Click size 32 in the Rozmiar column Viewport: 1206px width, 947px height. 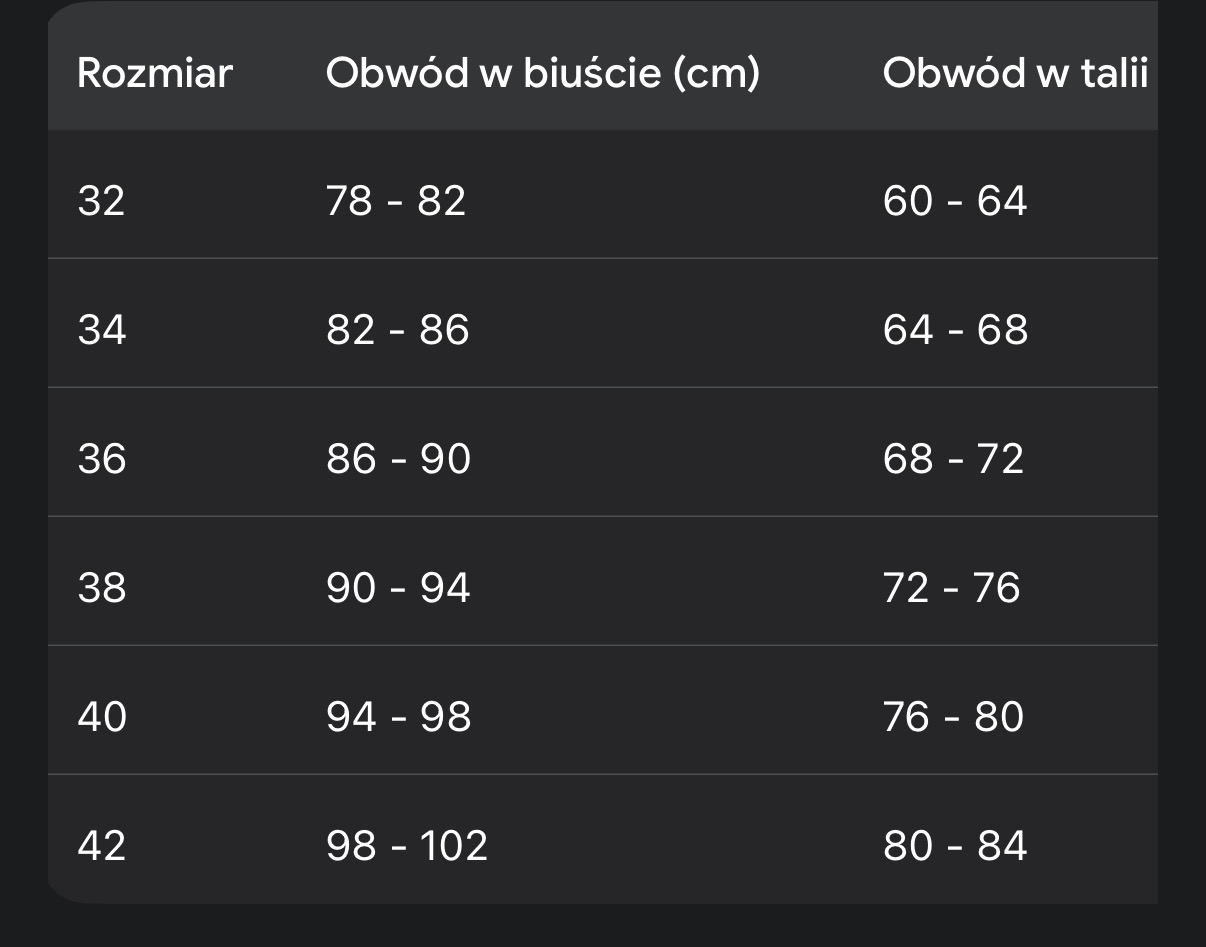click(101, 201)
